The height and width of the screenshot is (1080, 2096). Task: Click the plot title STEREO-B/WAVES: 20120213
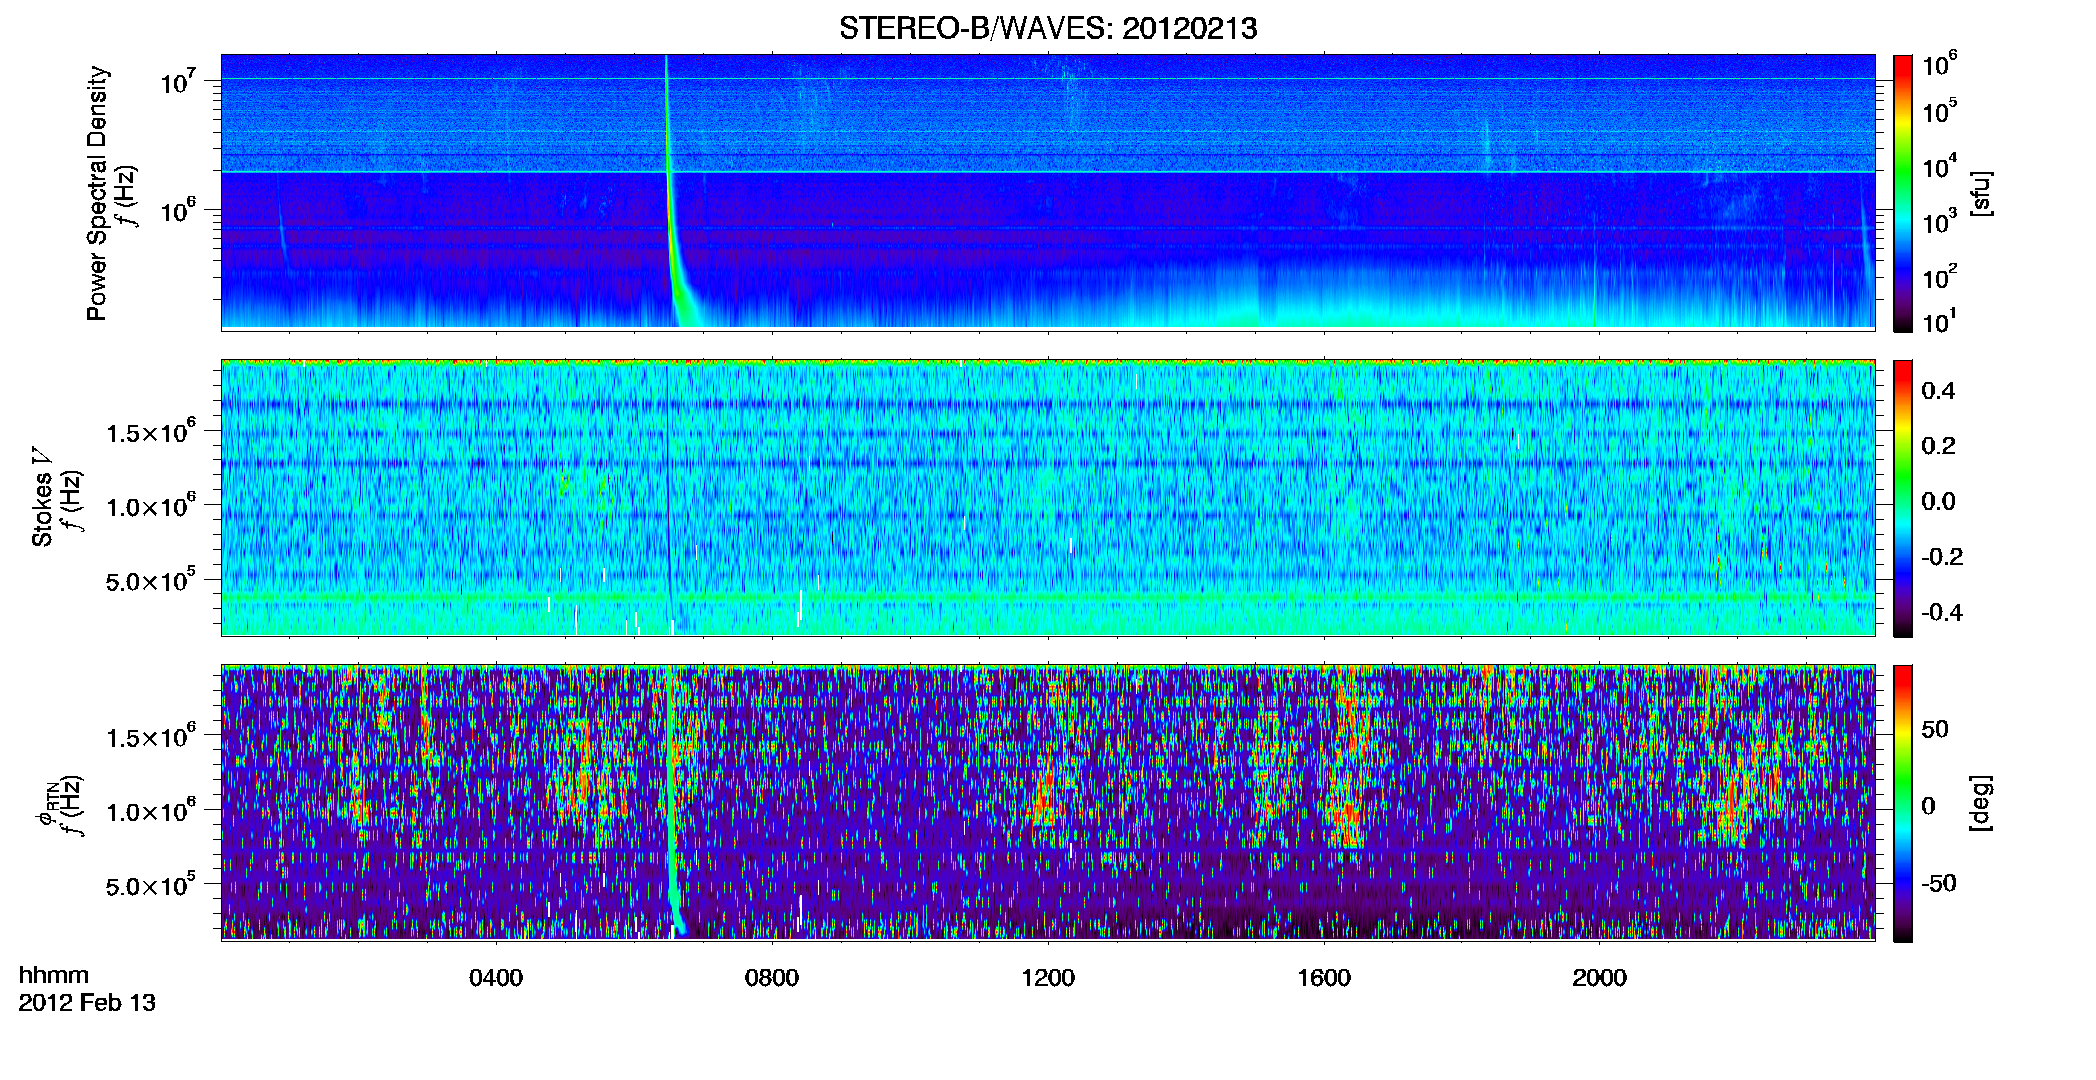pos(1048,28)
